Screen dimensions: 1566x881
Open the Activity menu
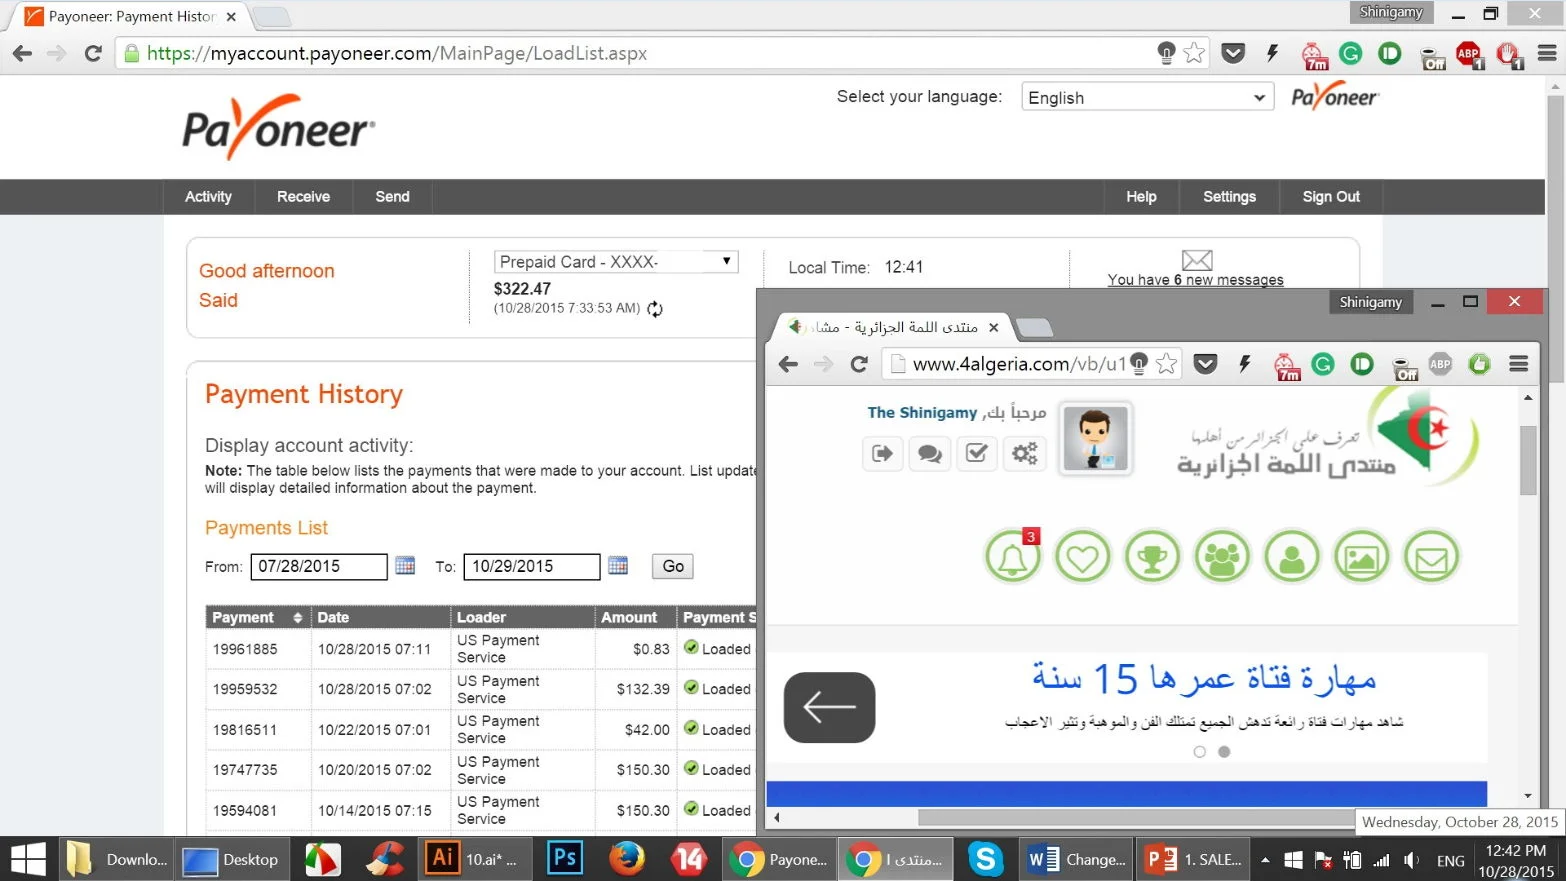(x=208, y=197)
